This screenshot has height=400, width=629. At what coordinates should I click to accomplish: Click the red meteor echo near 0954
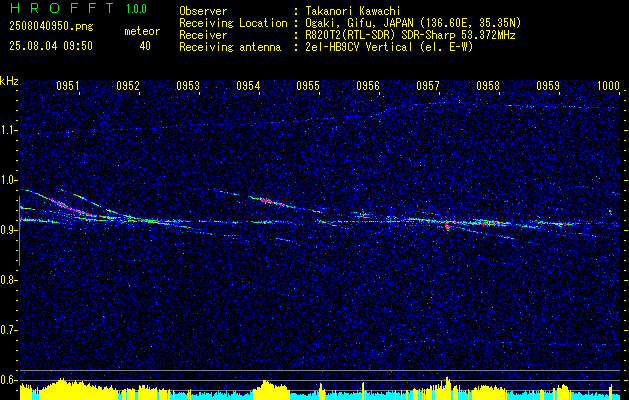point(273,202)
